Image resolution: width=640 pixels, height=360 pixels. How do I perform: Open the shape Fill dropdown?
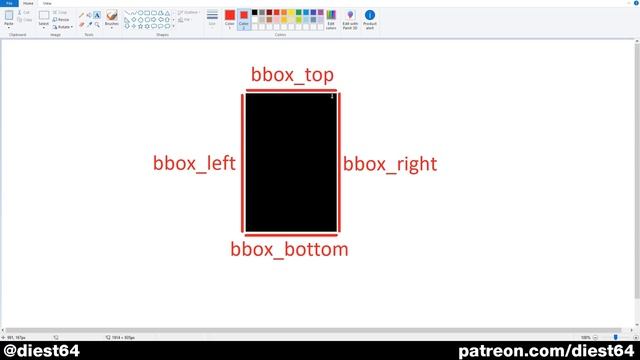(x=184, y=20)
